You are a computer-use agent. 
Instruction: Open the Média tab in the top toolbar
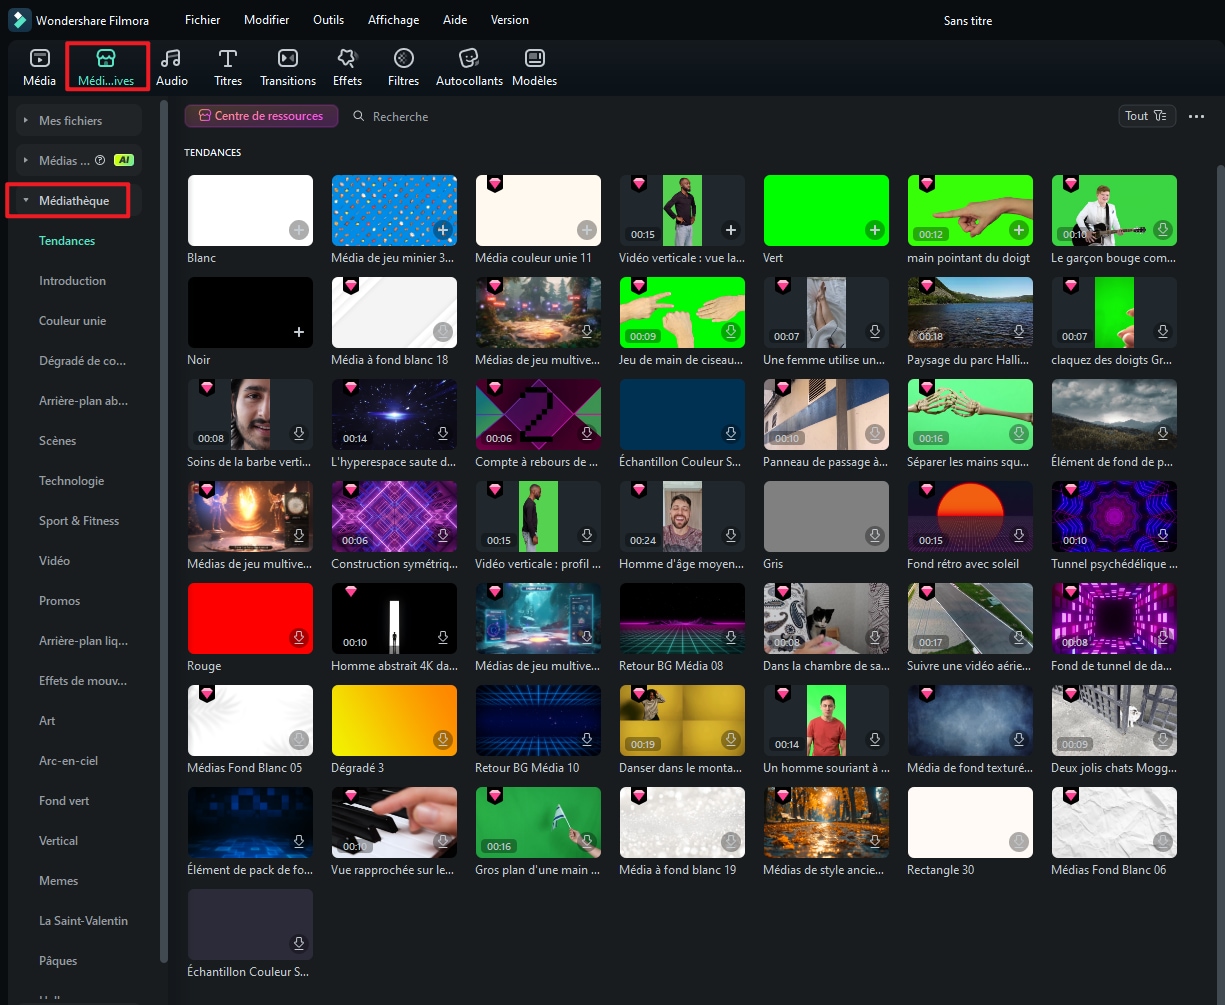[x=39, y=67]
